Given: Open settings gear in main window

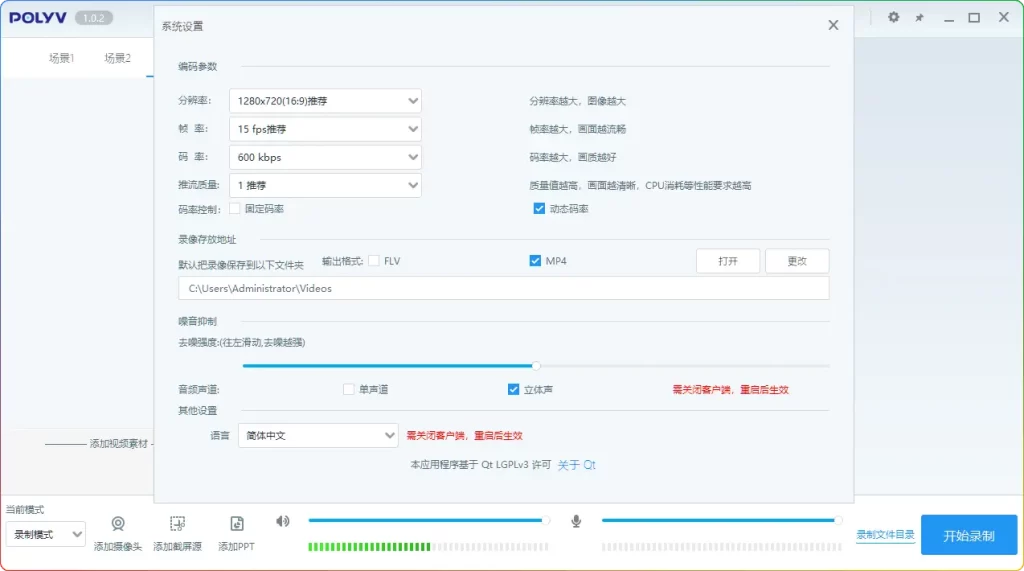Looking at the screenshot, I should (x=893, y=18).
